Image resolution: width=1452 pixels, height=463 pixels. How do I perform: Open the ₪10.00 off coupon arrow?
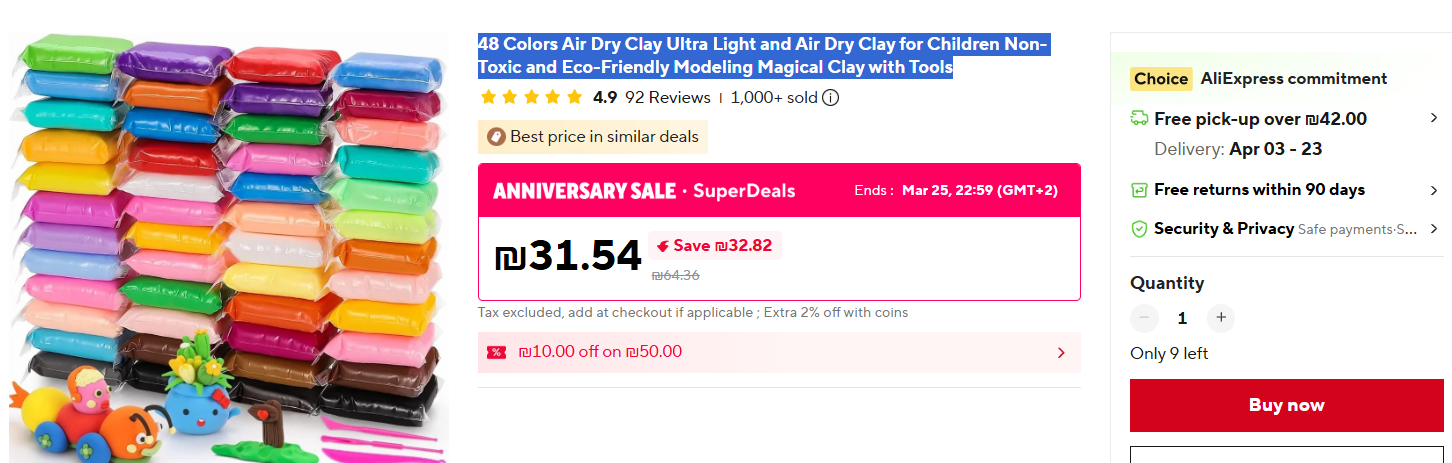click(1061, 353)
